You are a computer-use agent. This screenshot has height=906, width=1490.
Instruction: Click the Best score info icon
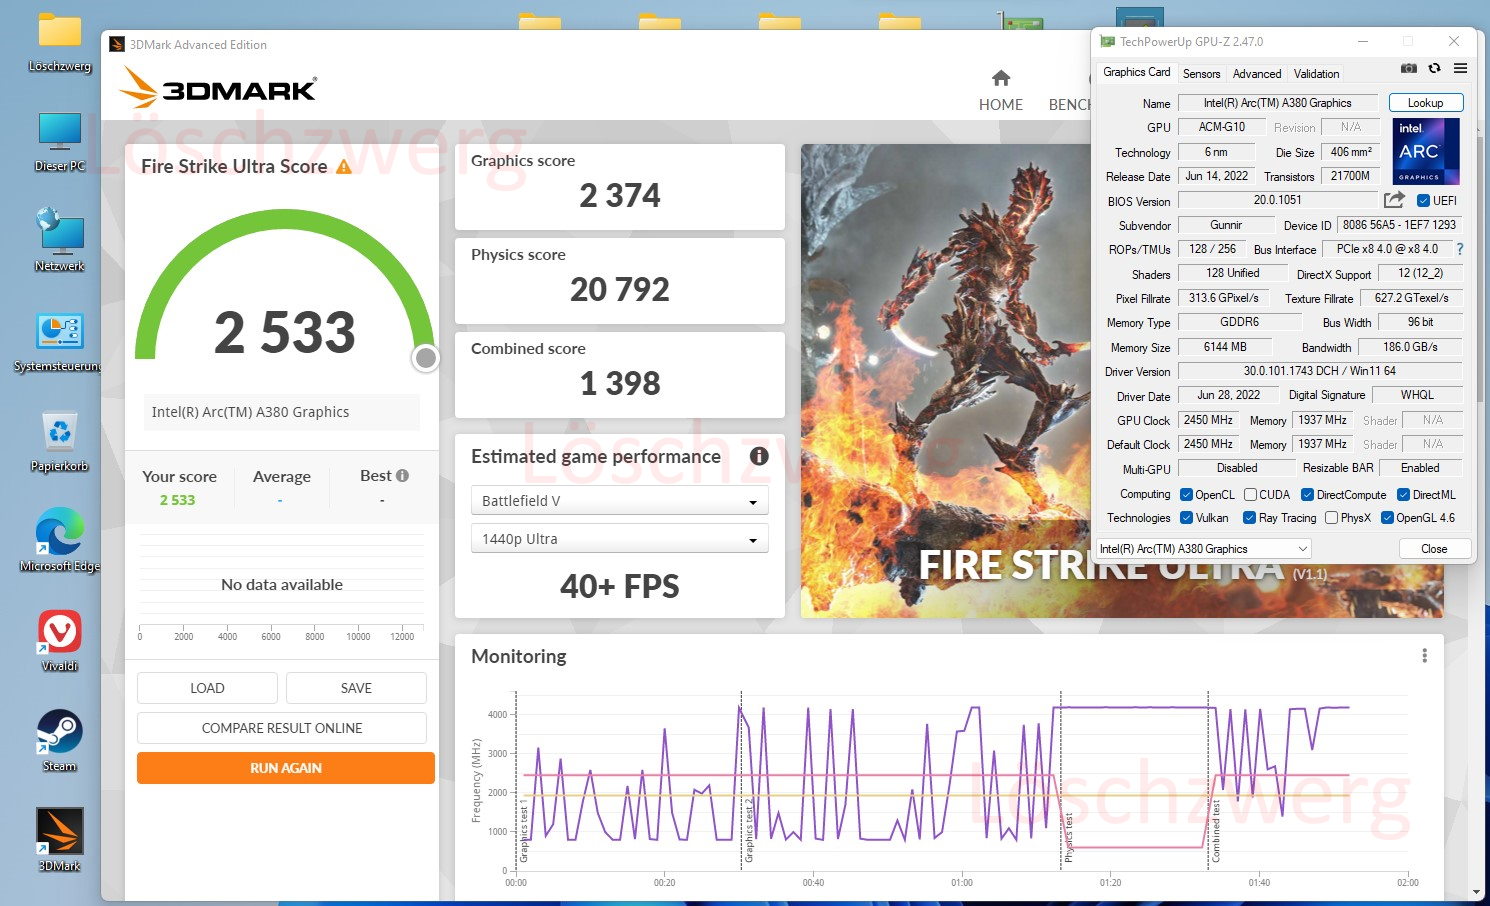[x=402, y=476]
